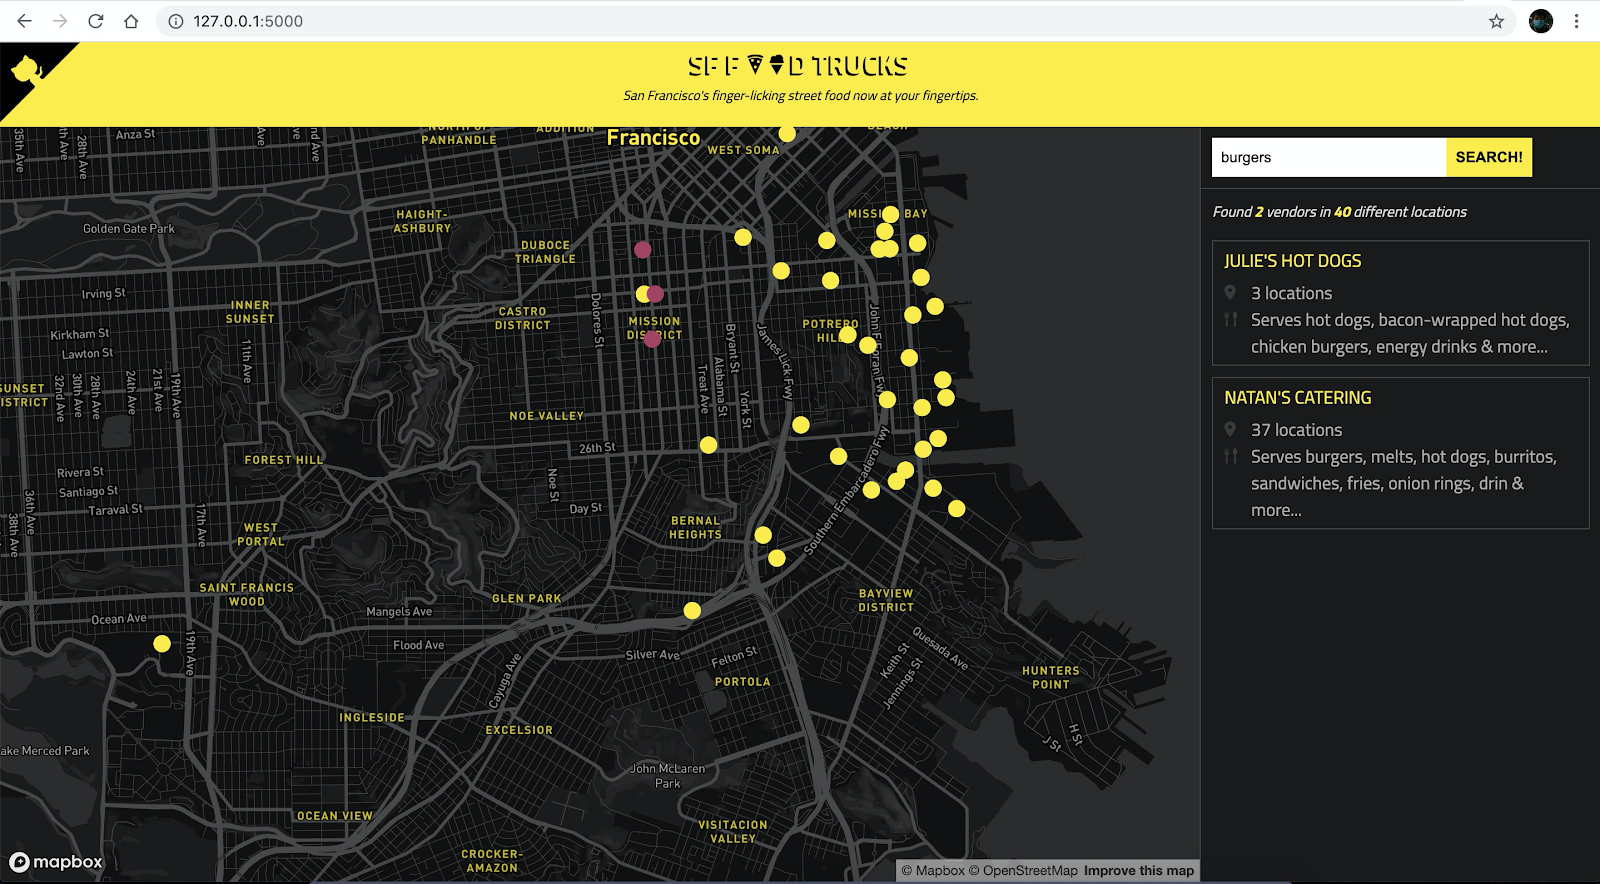The height and width of the screenshot is (884, 1600).
Task: Select the purple marker nearest Duboce Triangle
Action: coord(643,250)
